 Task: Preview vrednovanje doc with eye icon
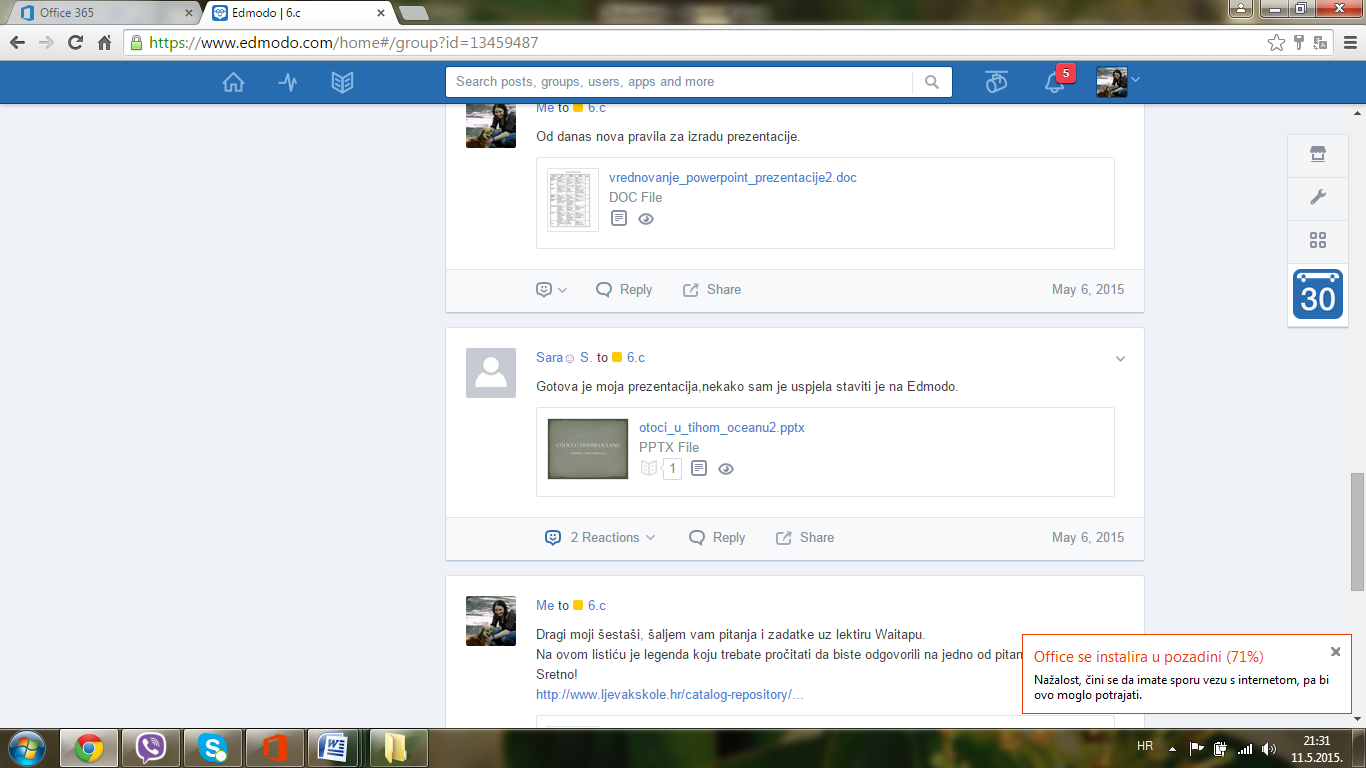coord(646,219)
